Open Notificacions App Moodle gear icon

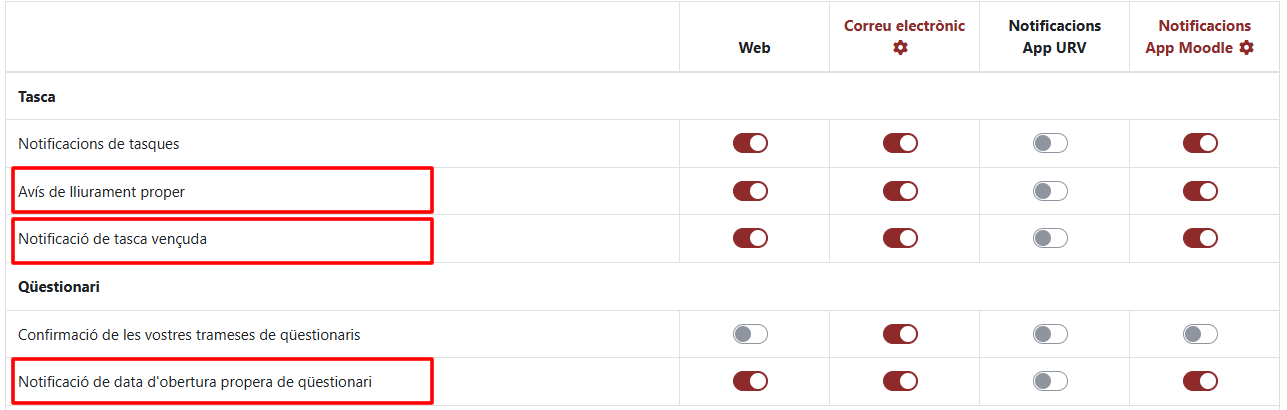pos(1246,48)
